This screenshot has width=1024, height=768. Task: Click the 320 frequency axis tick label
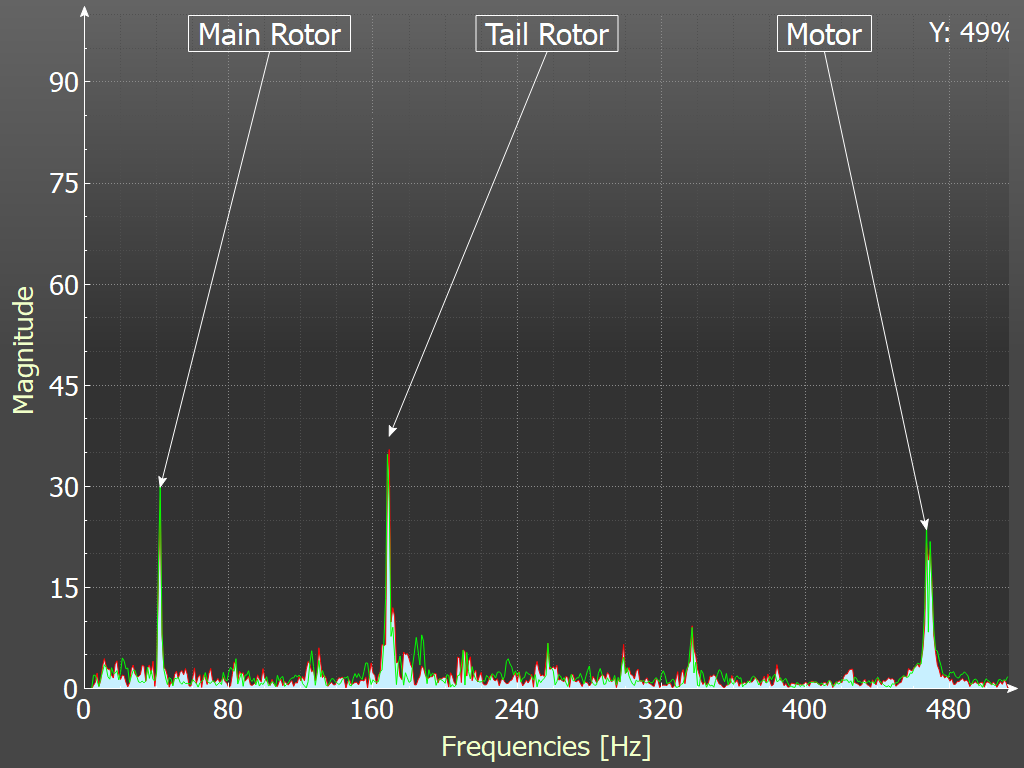point(660,710)
